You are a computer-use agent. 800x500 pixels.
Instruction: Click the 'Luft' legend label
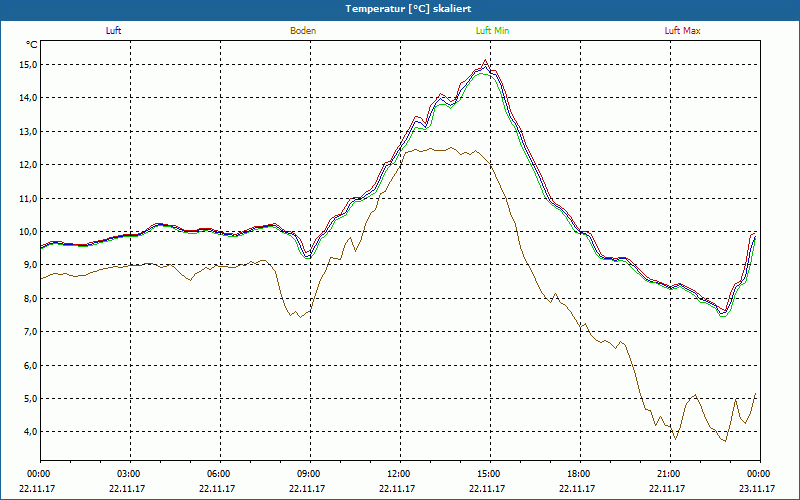point(113,31)
